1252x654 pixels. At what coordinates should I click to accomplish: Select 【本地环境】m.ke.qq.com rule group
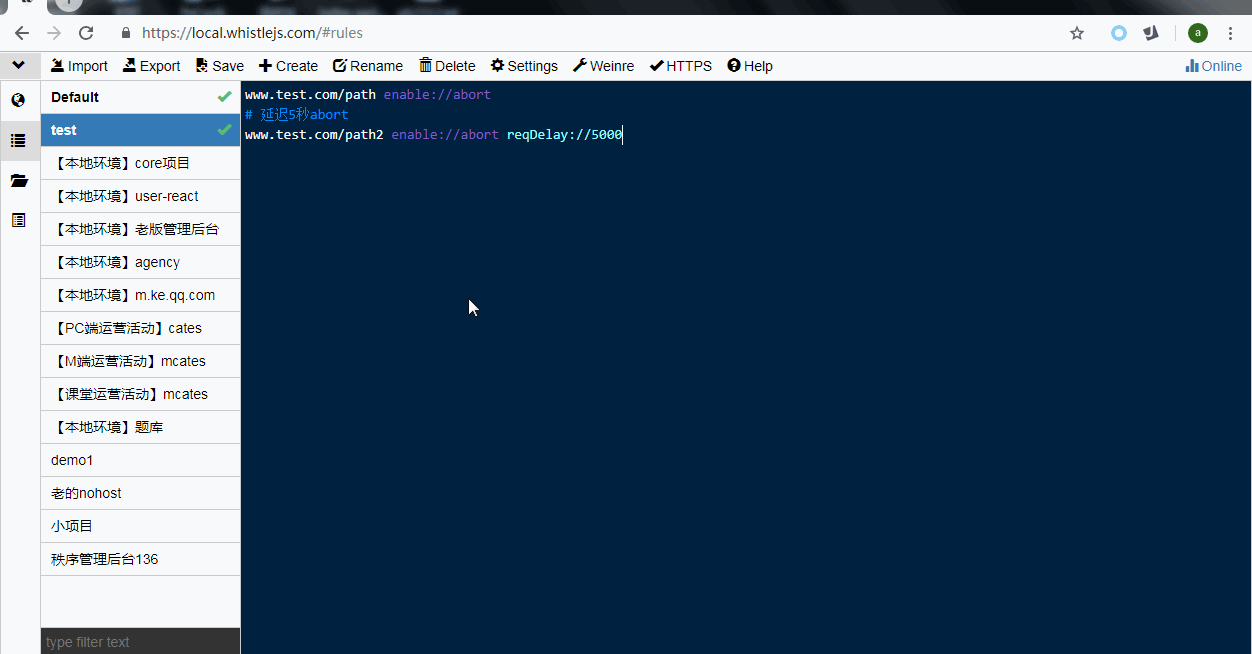(x=141, y=295)
